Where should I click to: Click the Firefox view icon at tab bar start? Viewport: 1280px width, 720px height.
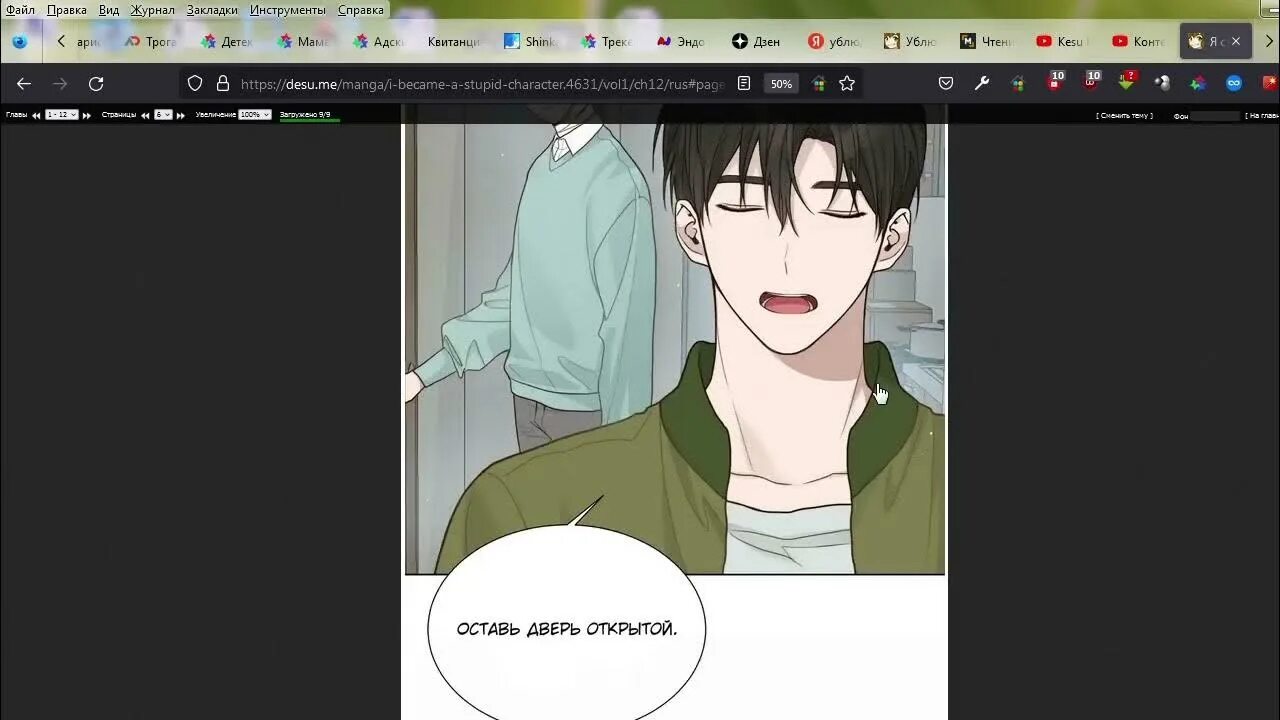(x=19, y=42)
